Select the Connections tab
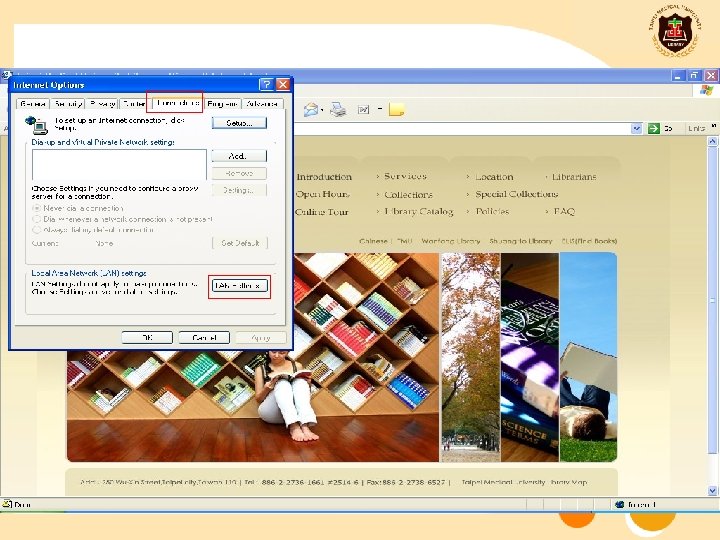 [177, 103]
